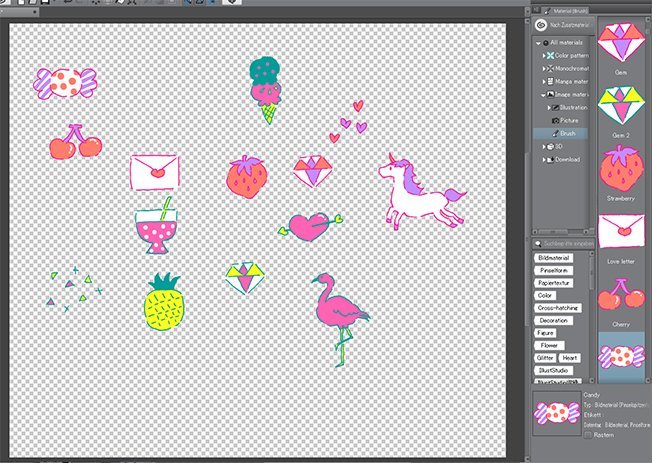The height and width of the screenshot is (463, 652).
Task: Select the Cherry brush thumbnail
Action: pos(621,294)
